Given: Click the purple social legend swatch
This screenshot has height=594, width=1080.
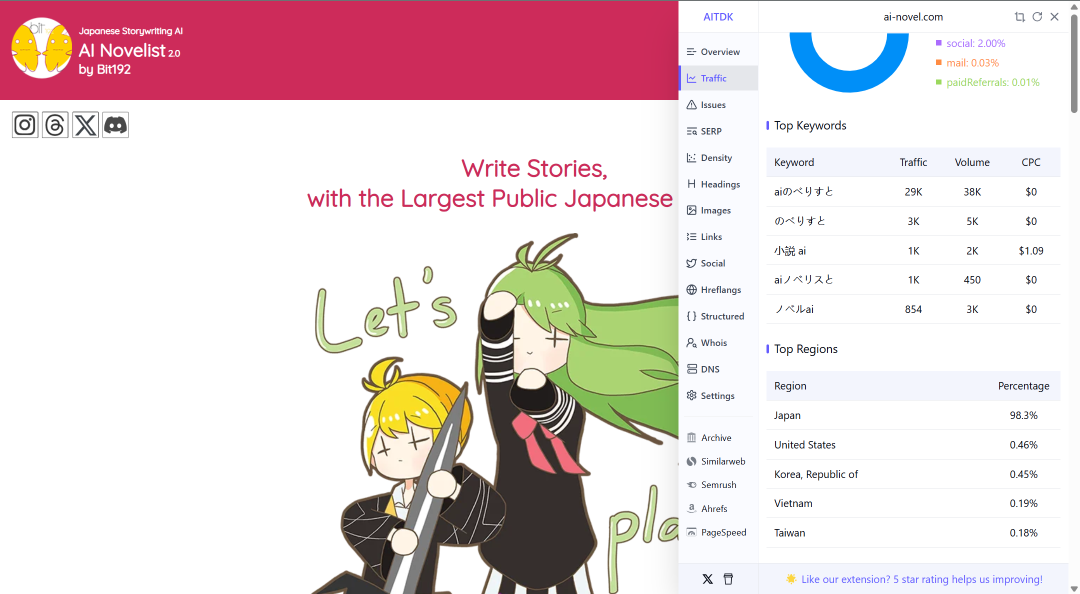Looking at the screenshot, I should click(938, 43).
